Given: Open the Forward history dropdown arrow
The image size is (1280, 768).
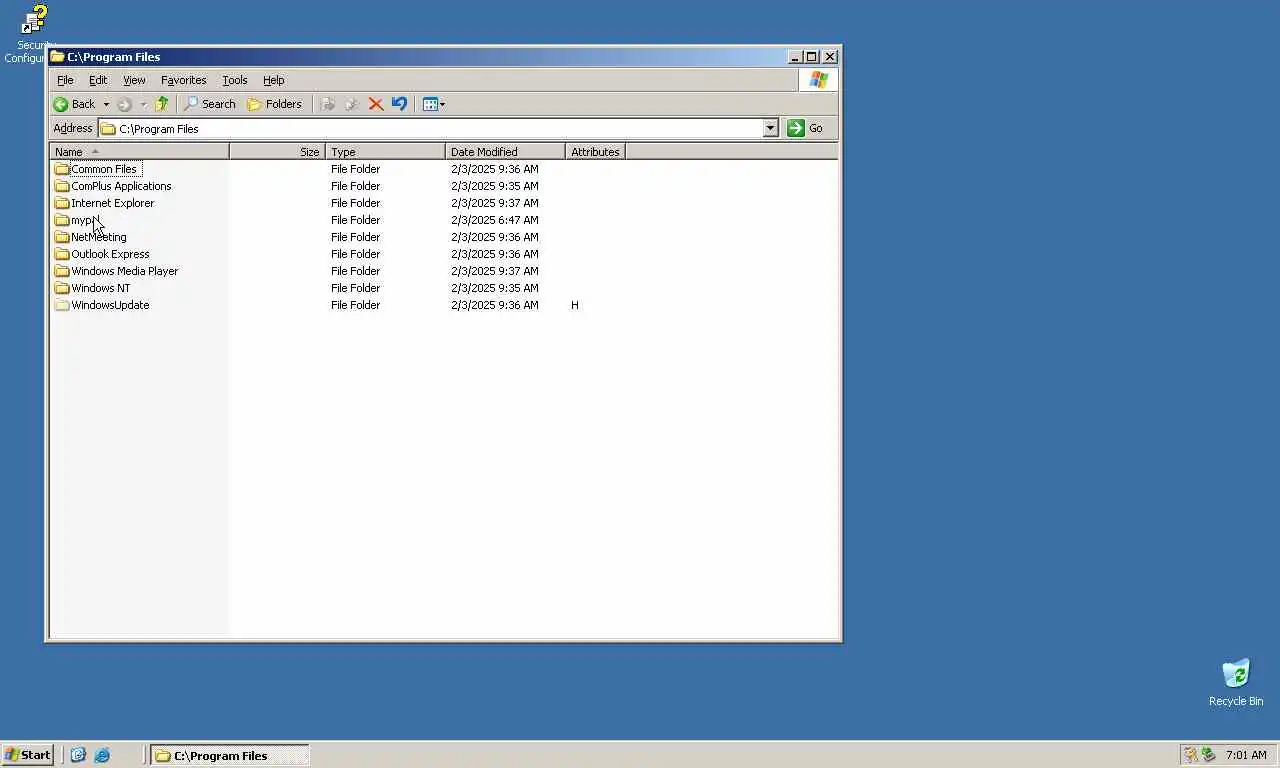Looking at the screenshot, I should click(x=143, y=104).
